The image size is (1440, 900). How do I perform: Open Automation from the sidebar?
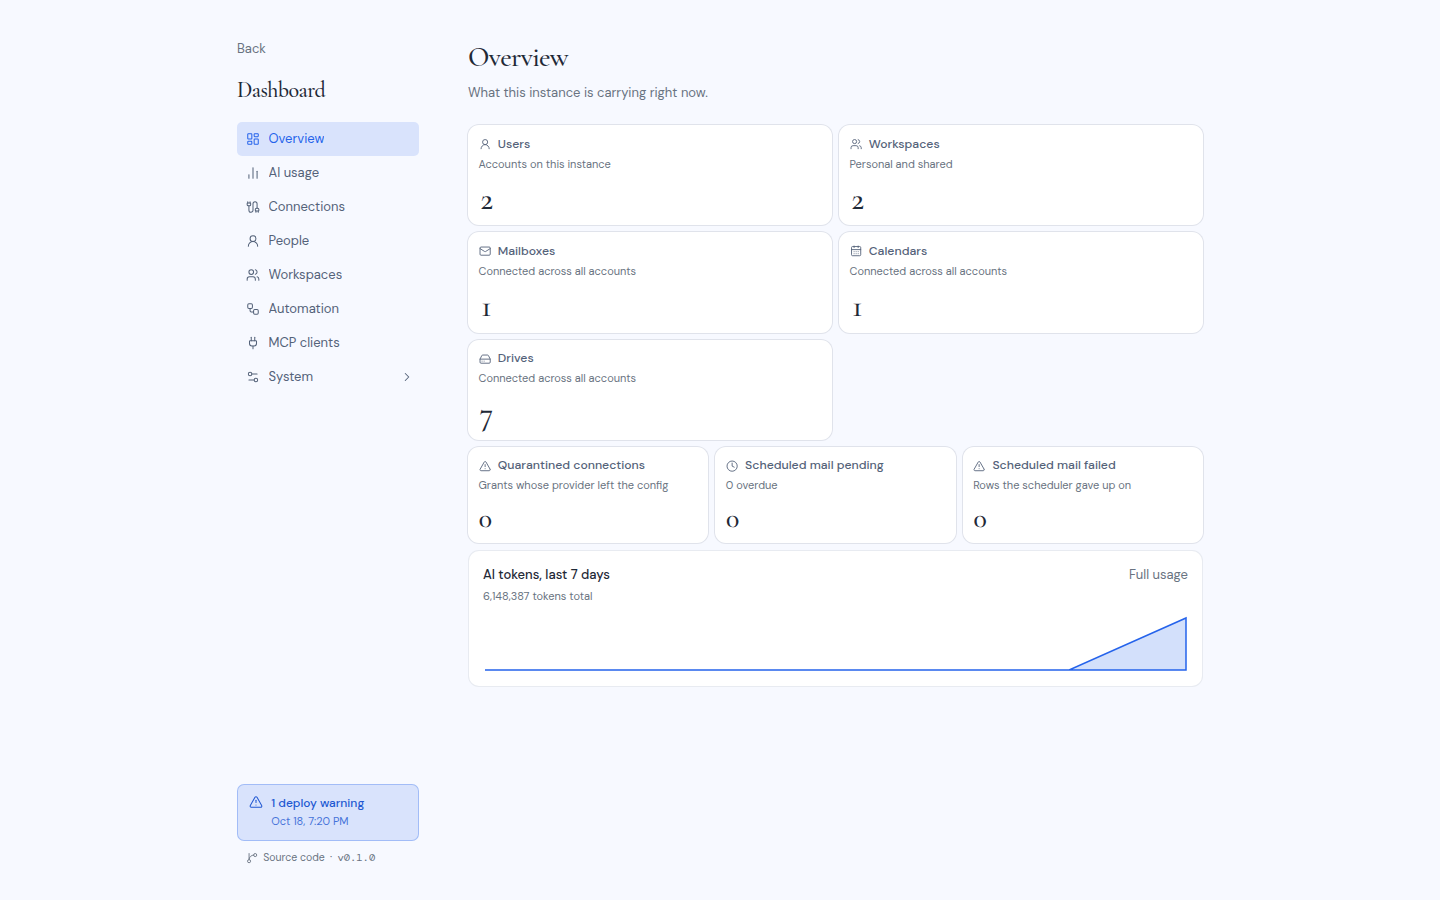[x=328, y=309]
